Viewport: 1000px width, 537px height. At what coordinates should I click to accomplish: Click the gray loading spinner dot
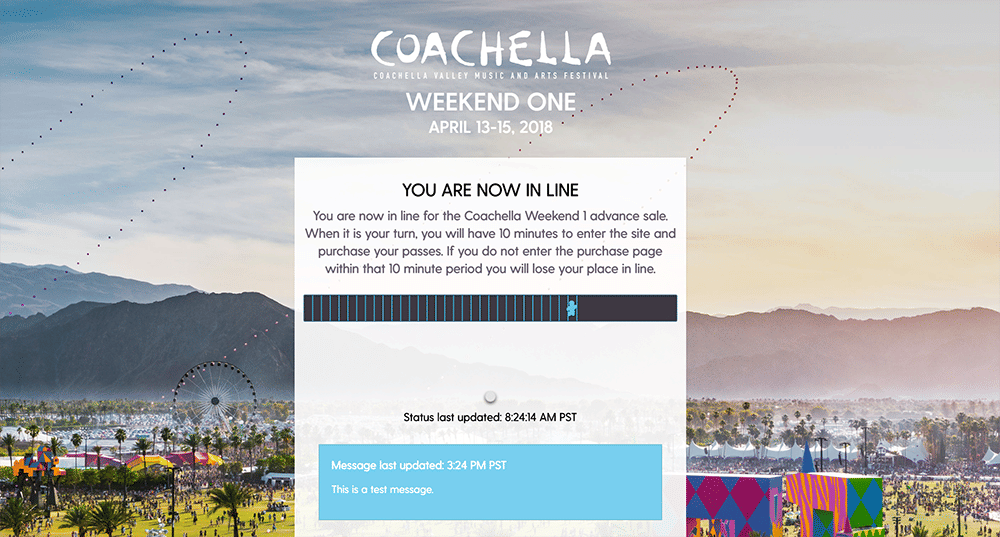click(490, 397)
